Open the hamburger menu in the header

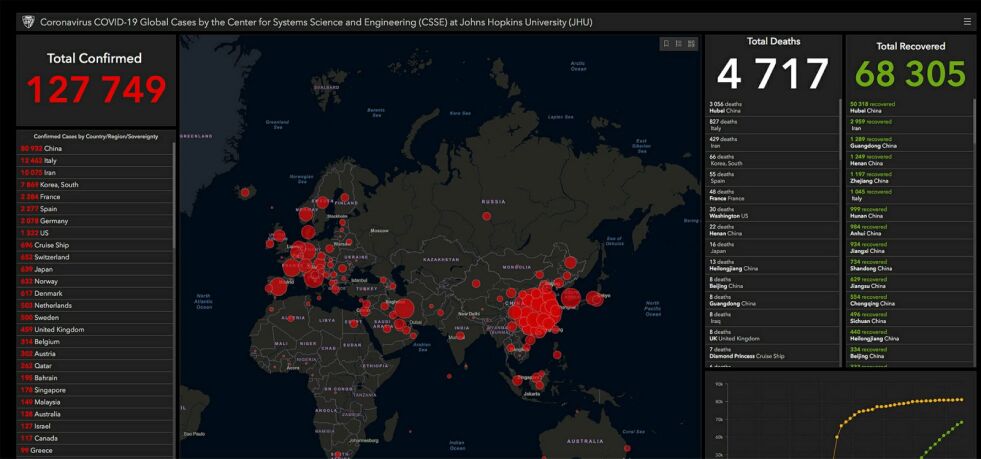pos(967,22)
